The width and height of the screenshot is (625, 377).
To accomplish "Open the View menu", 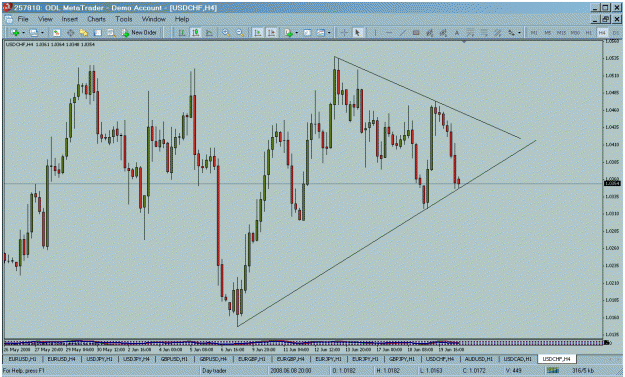I will [45, 19].
